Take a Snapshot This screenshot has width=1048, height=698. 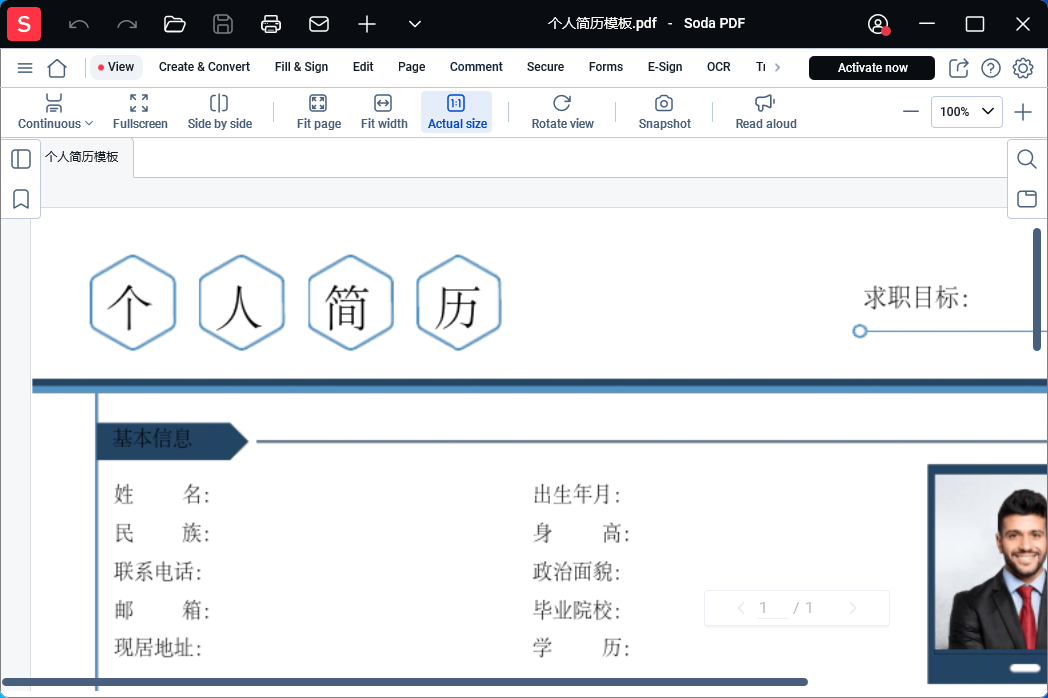coord(664,112)
